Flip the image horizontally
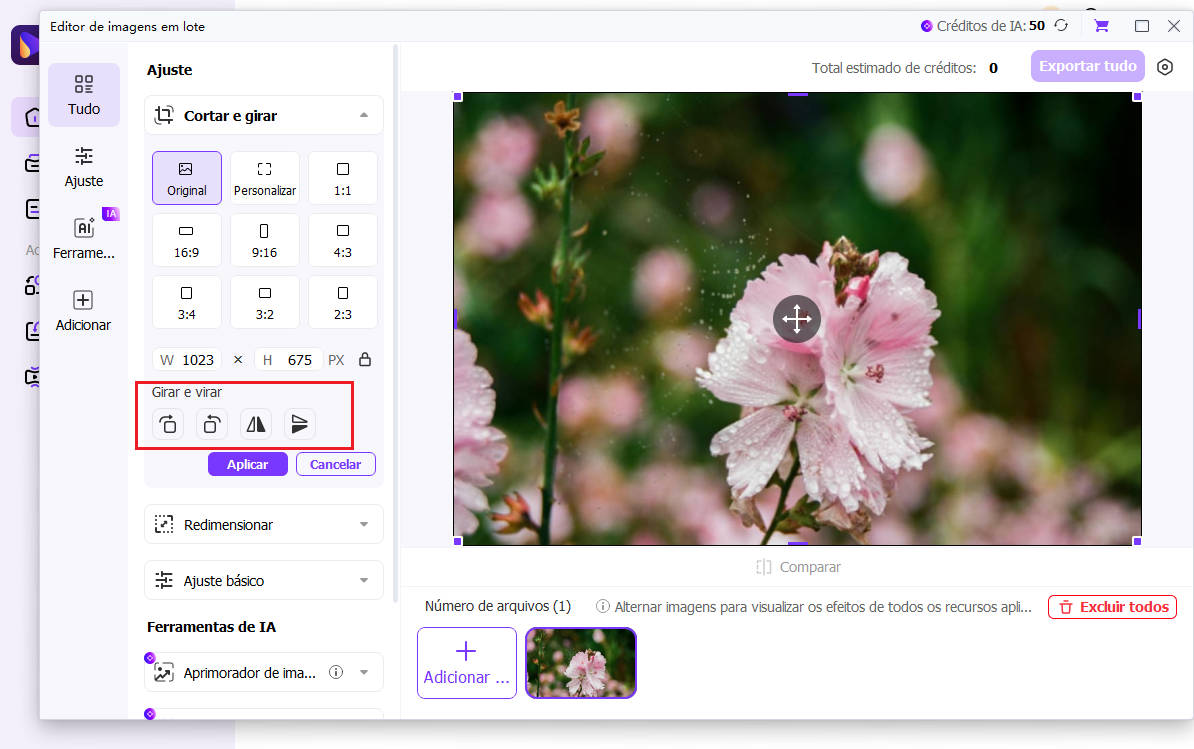This screenshot has height=749, width=1194. click(256, 424)
